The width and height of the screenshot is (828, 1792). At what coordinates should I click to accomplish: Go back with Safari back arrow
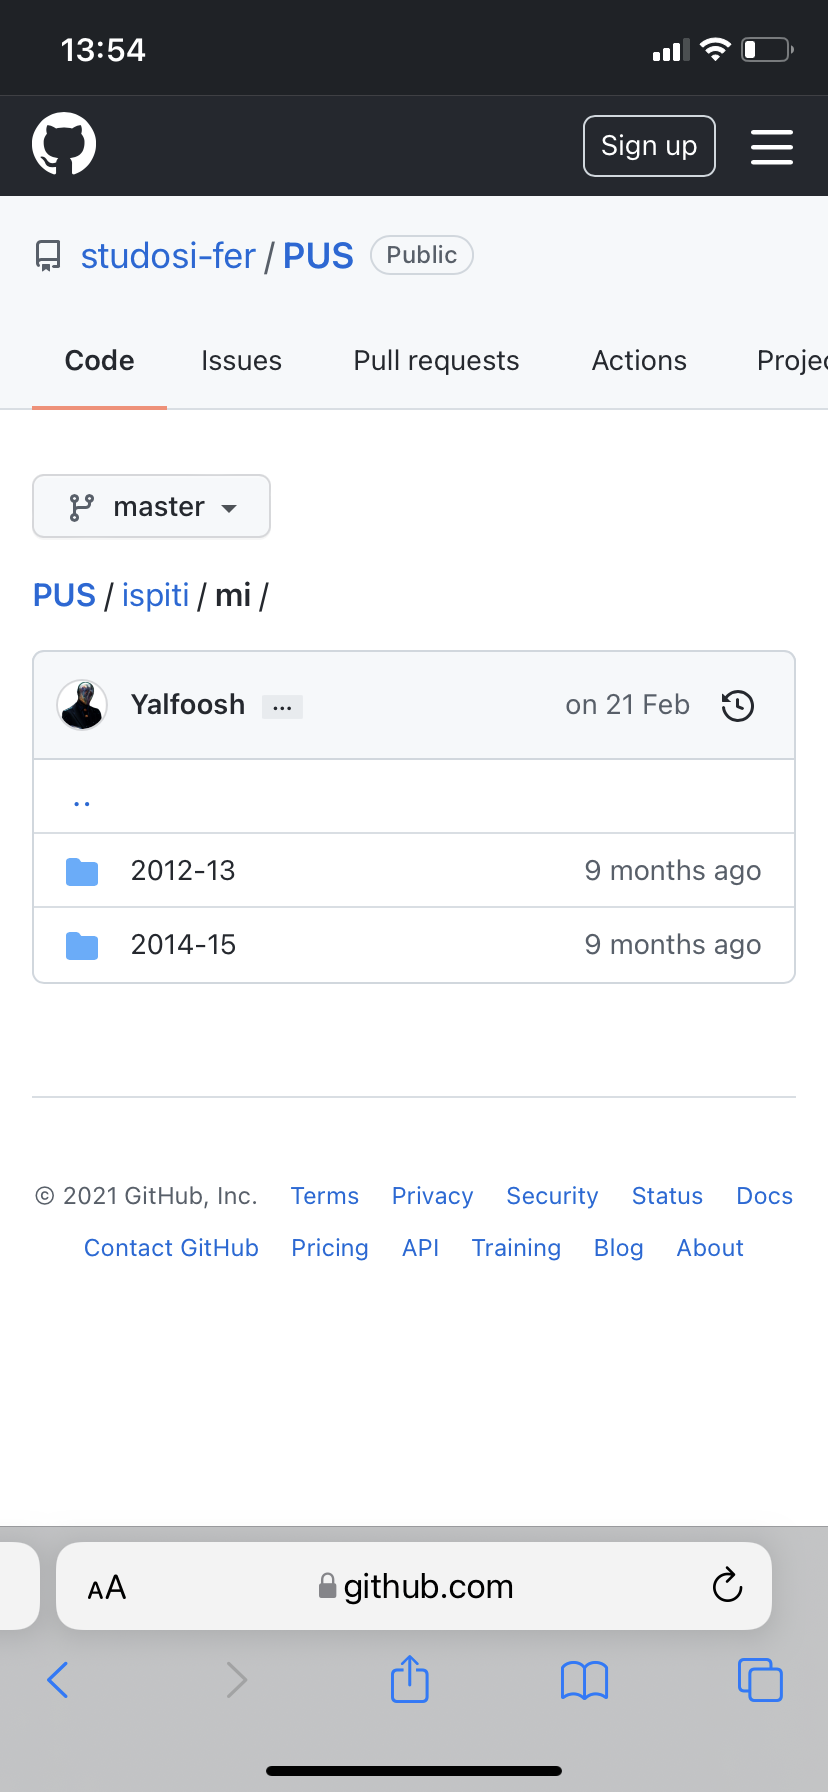(x=58, y=1679)
